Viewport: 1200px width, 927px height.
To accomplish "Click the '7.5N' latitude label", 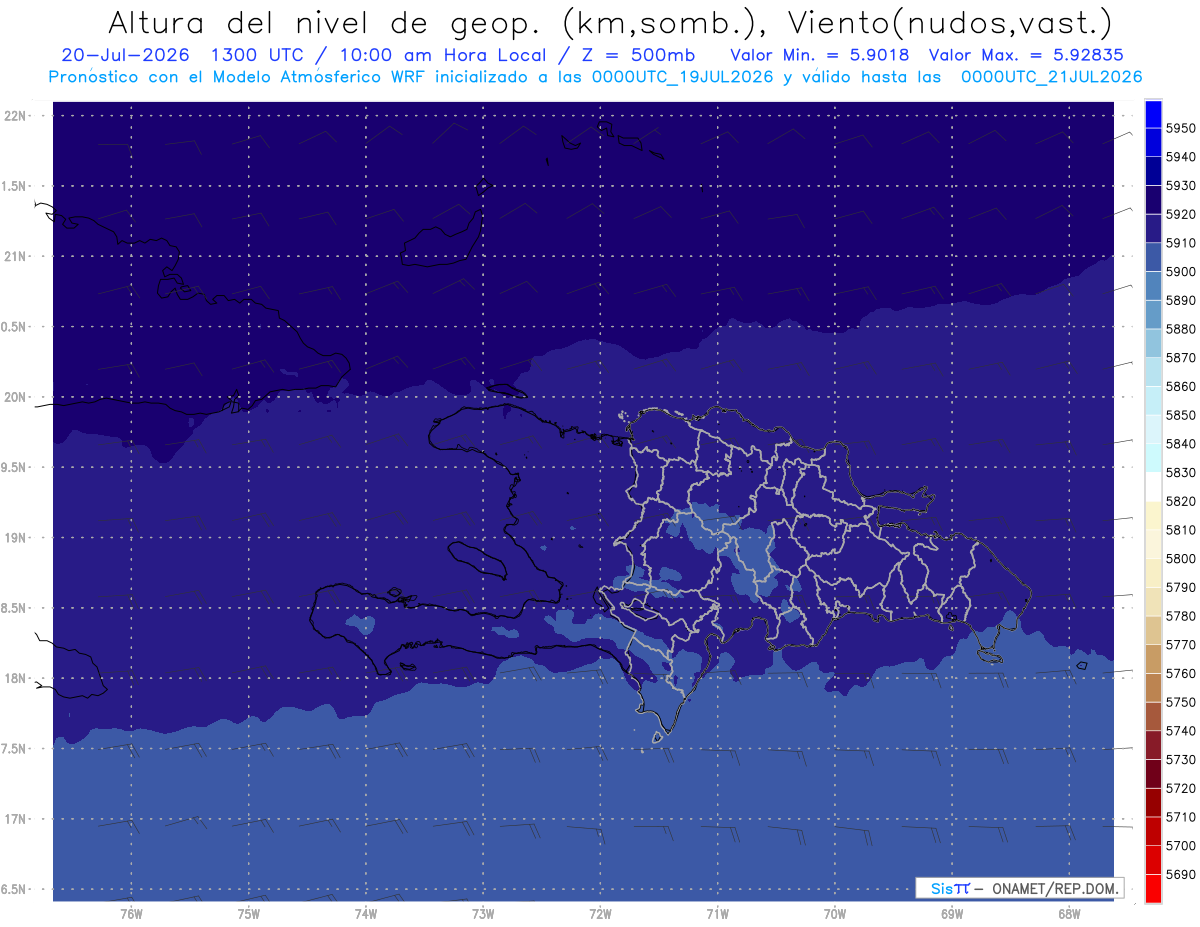I will [15, 749].
